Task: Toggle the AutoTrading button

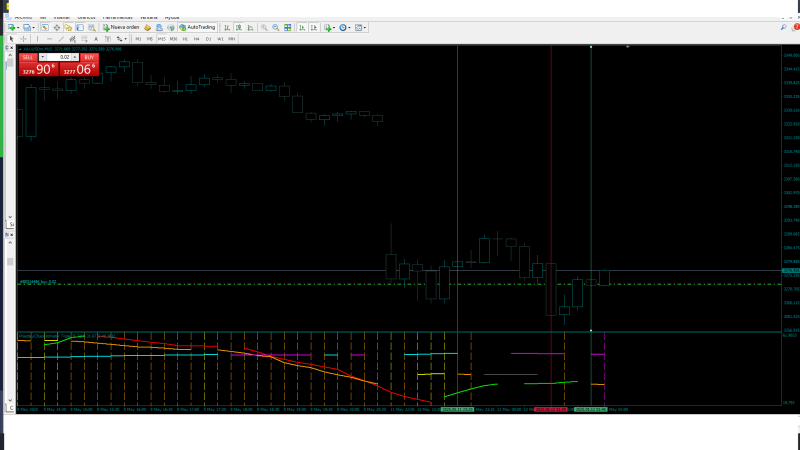Action: 197,28
